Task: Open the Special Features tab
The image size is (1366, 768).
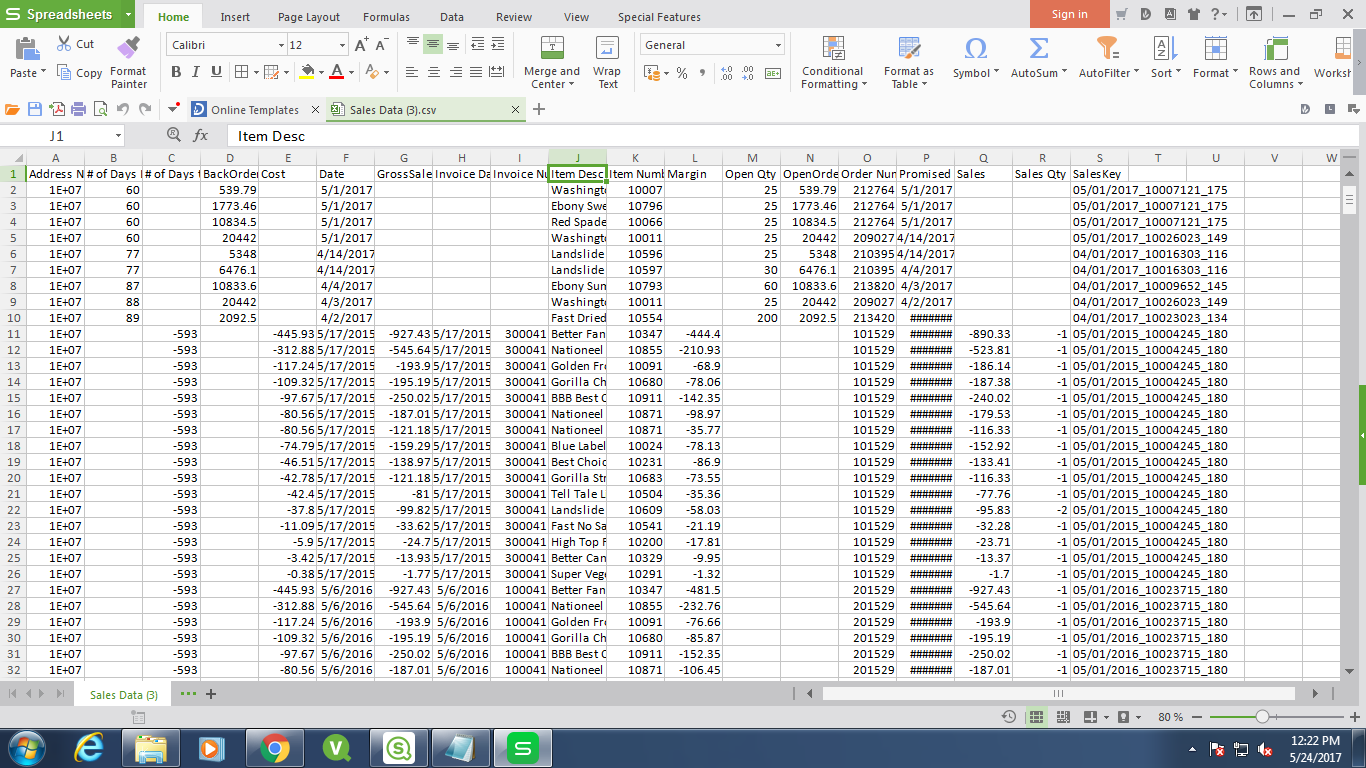Action: 659,17
